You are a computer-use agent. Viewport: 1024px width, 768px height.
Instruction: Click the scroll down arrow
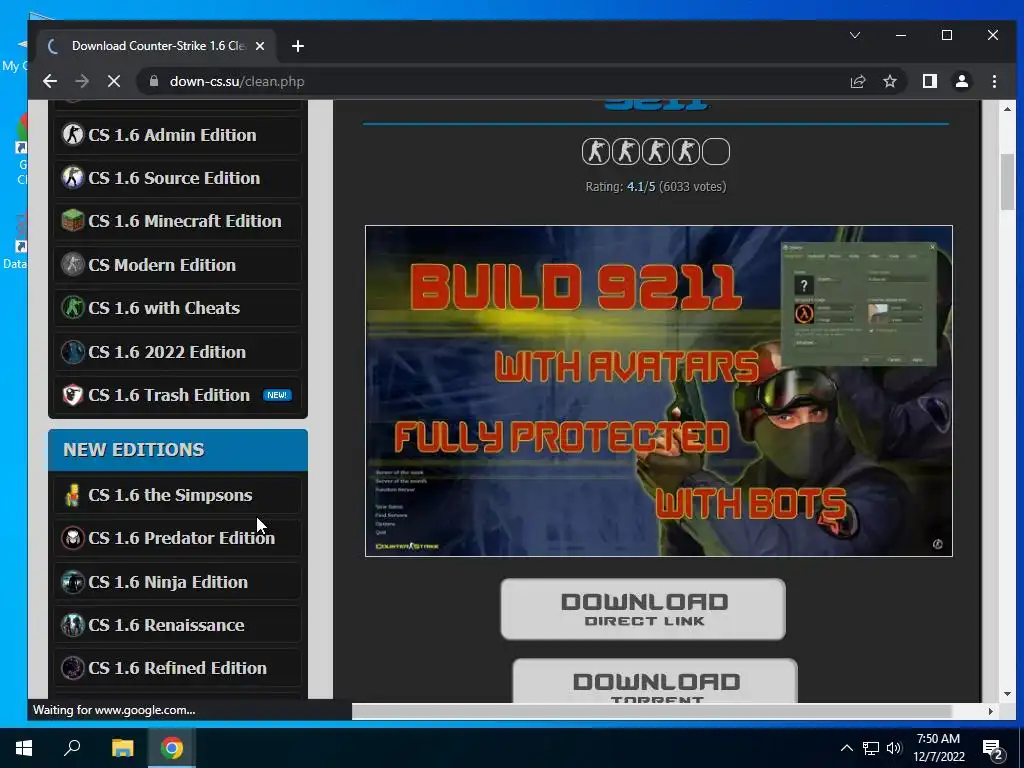pos(1007,694)
